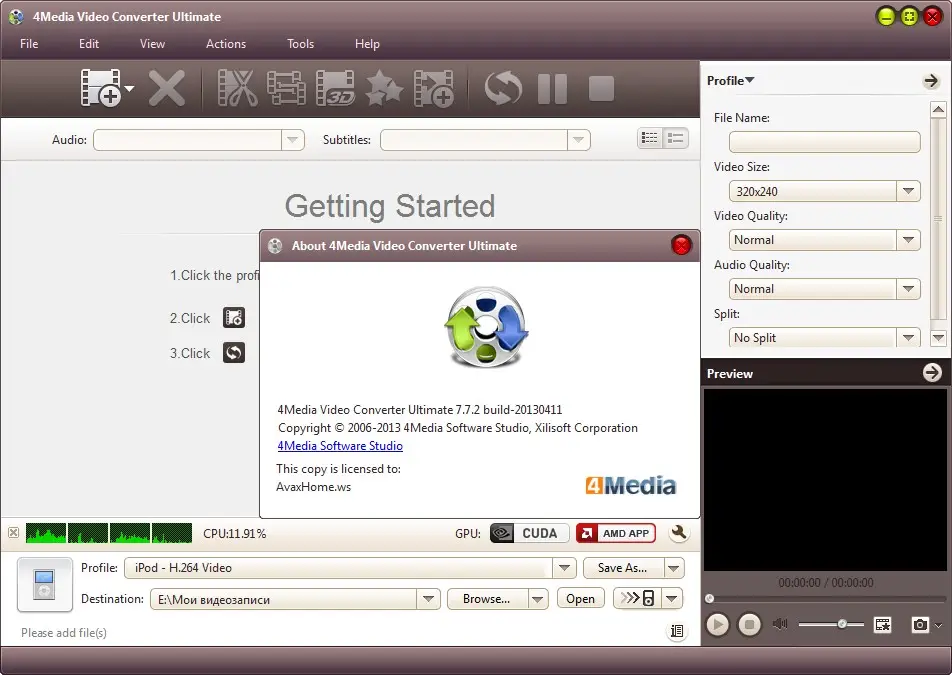952x675 pixels.
Task: Open the File menu
Action: [29, 44]
